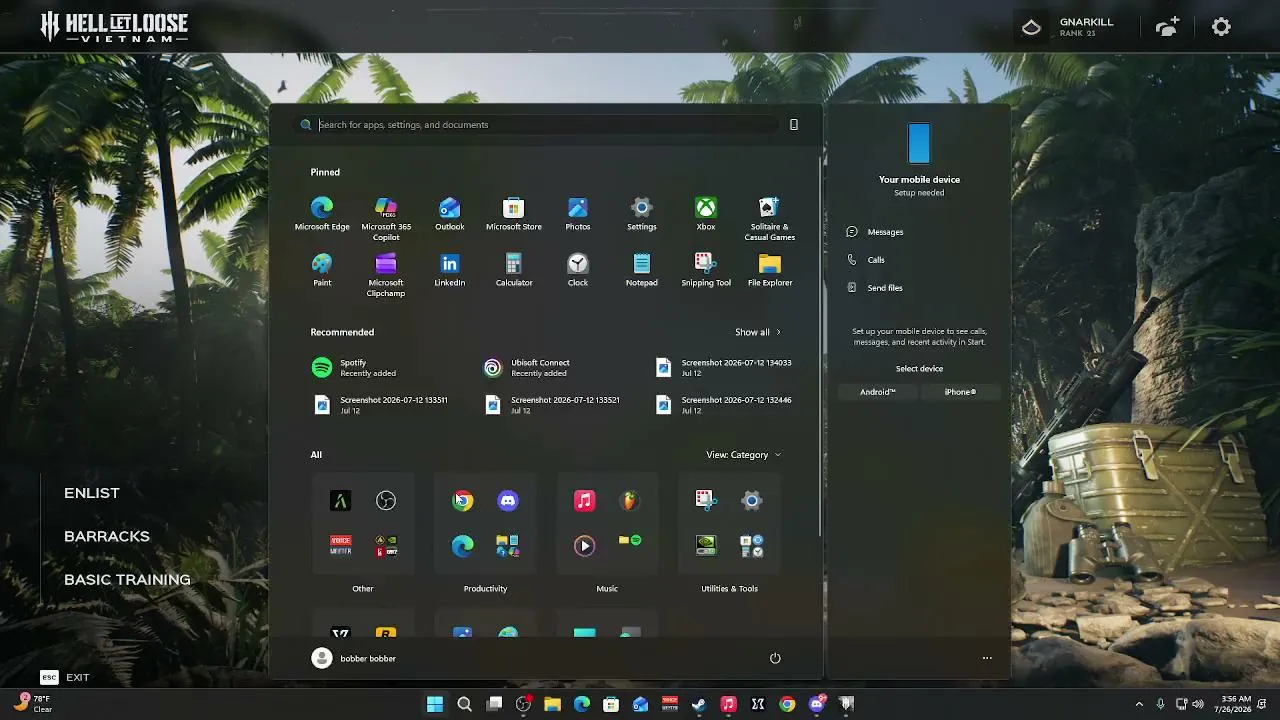The width and height of the screenshot is (1280, 720).
Task: Launch Microsoft 365 Copilot pinned app
Action: 386,218
